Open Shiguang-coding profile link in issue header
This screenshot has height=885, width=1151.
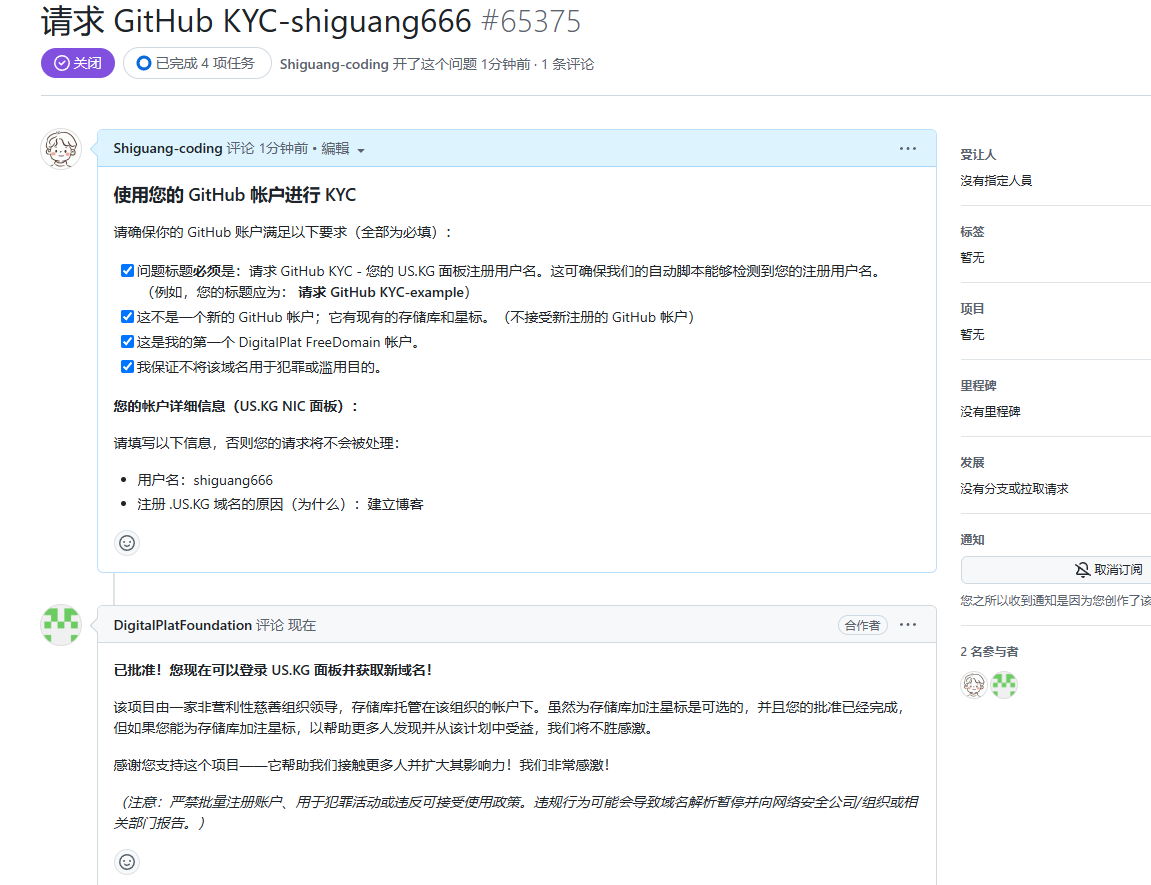click(334, 64)
